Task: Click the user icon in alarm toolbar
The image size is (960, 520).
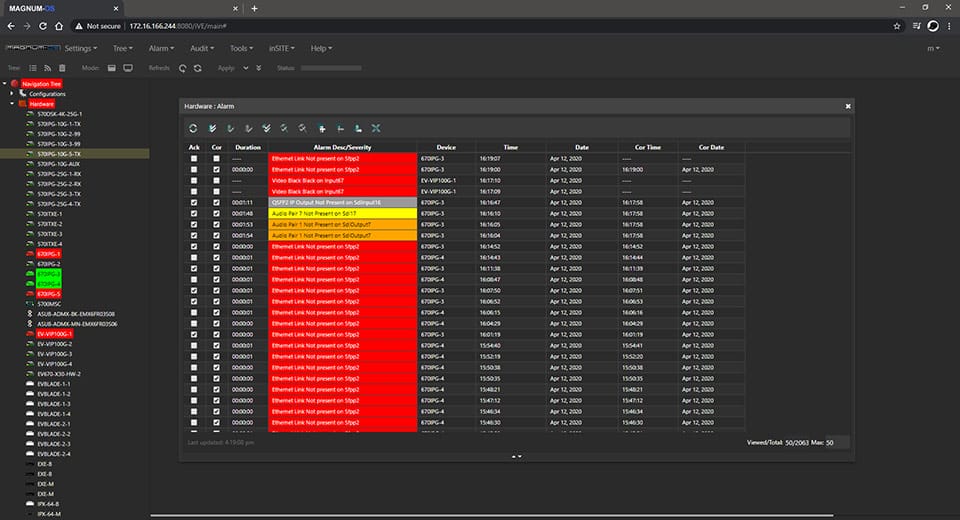Action: point(358,129)
